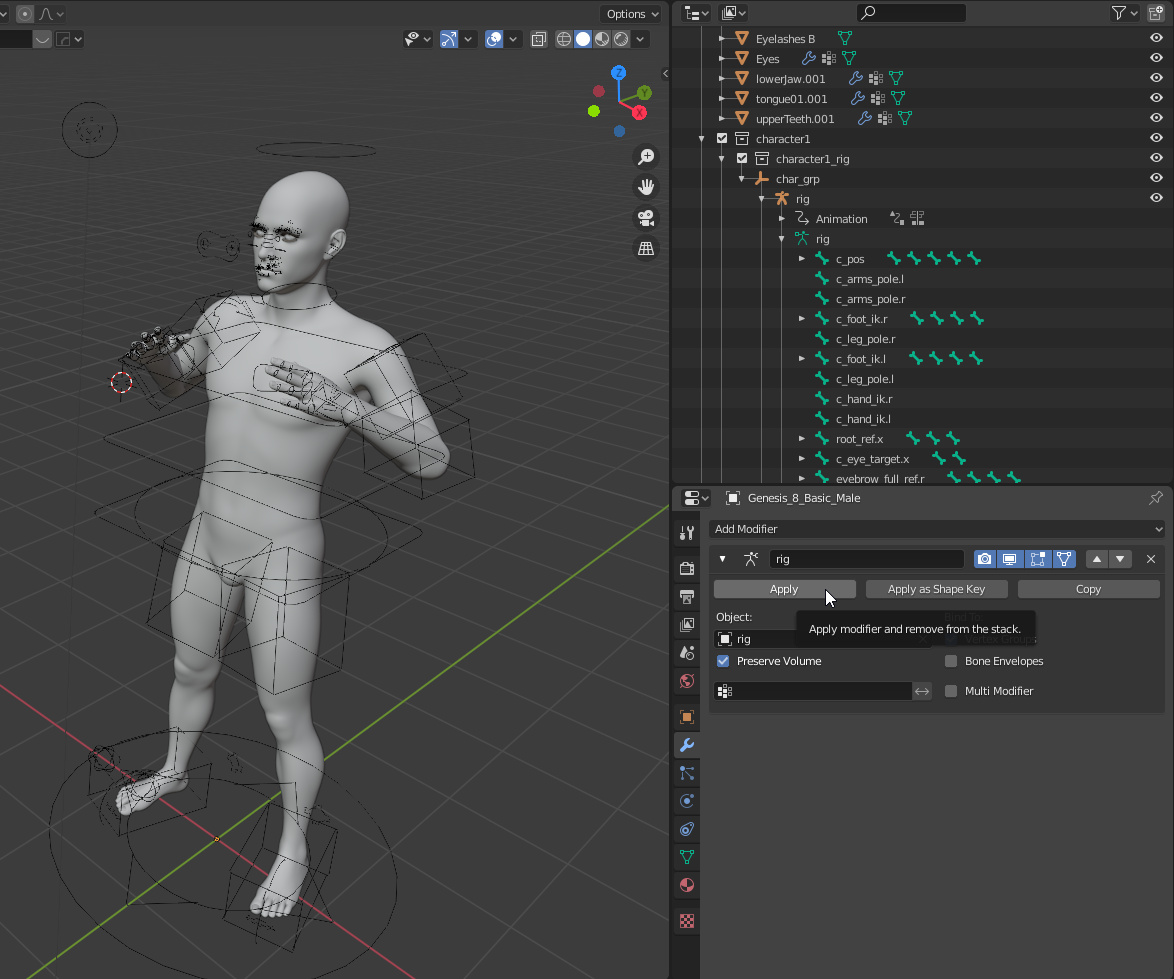Select the Particle Properties tab
This screenshot has width=1174, height=979.
pos(686,770)
